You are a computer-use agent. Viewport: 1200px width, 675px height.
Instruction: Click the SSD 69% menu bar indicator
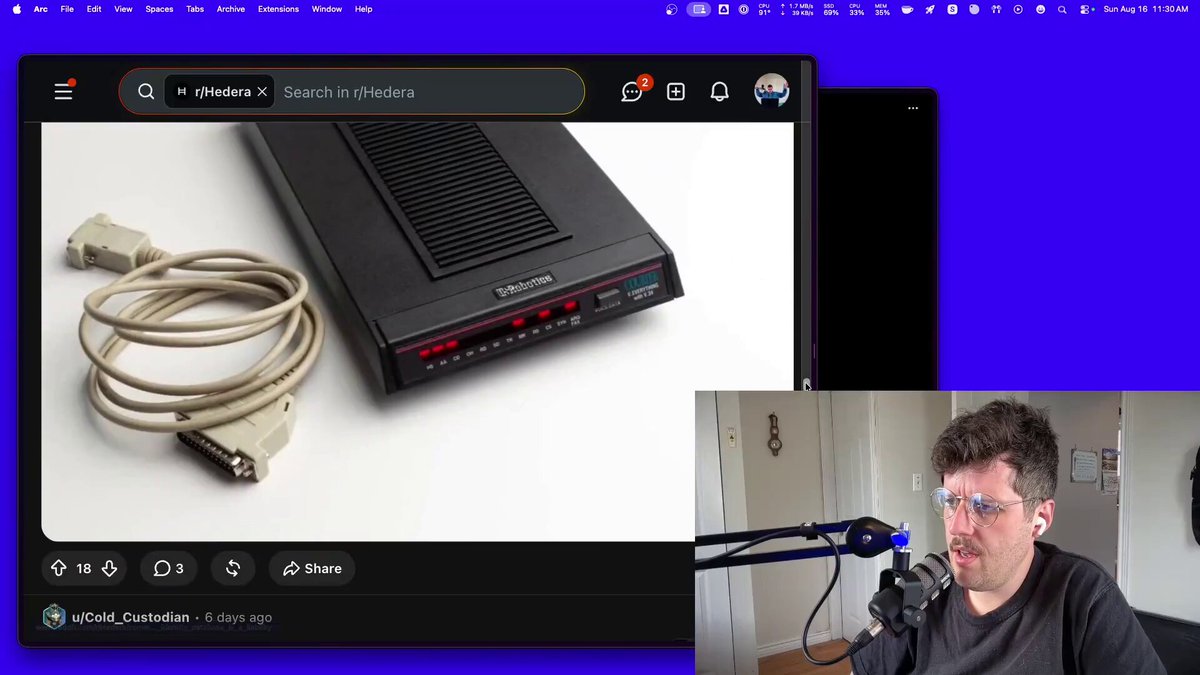tap(831, 9)
